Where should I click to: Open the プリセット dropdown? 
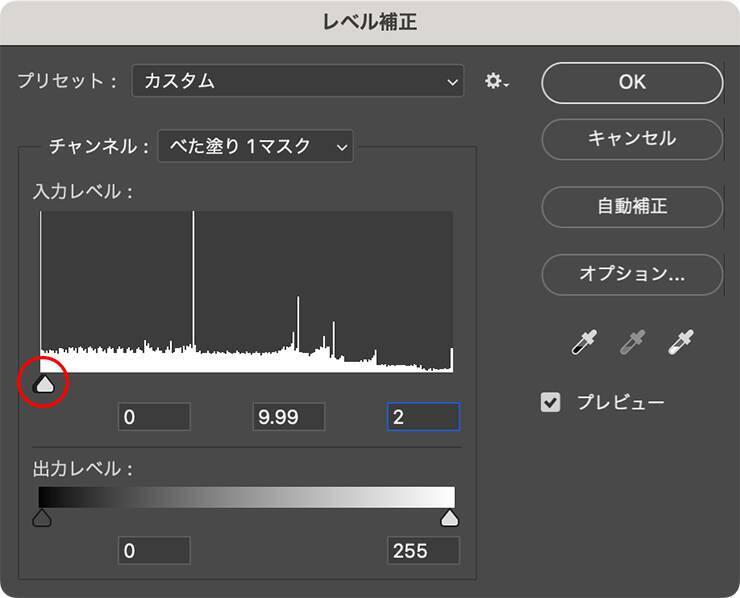click(297, 82)
